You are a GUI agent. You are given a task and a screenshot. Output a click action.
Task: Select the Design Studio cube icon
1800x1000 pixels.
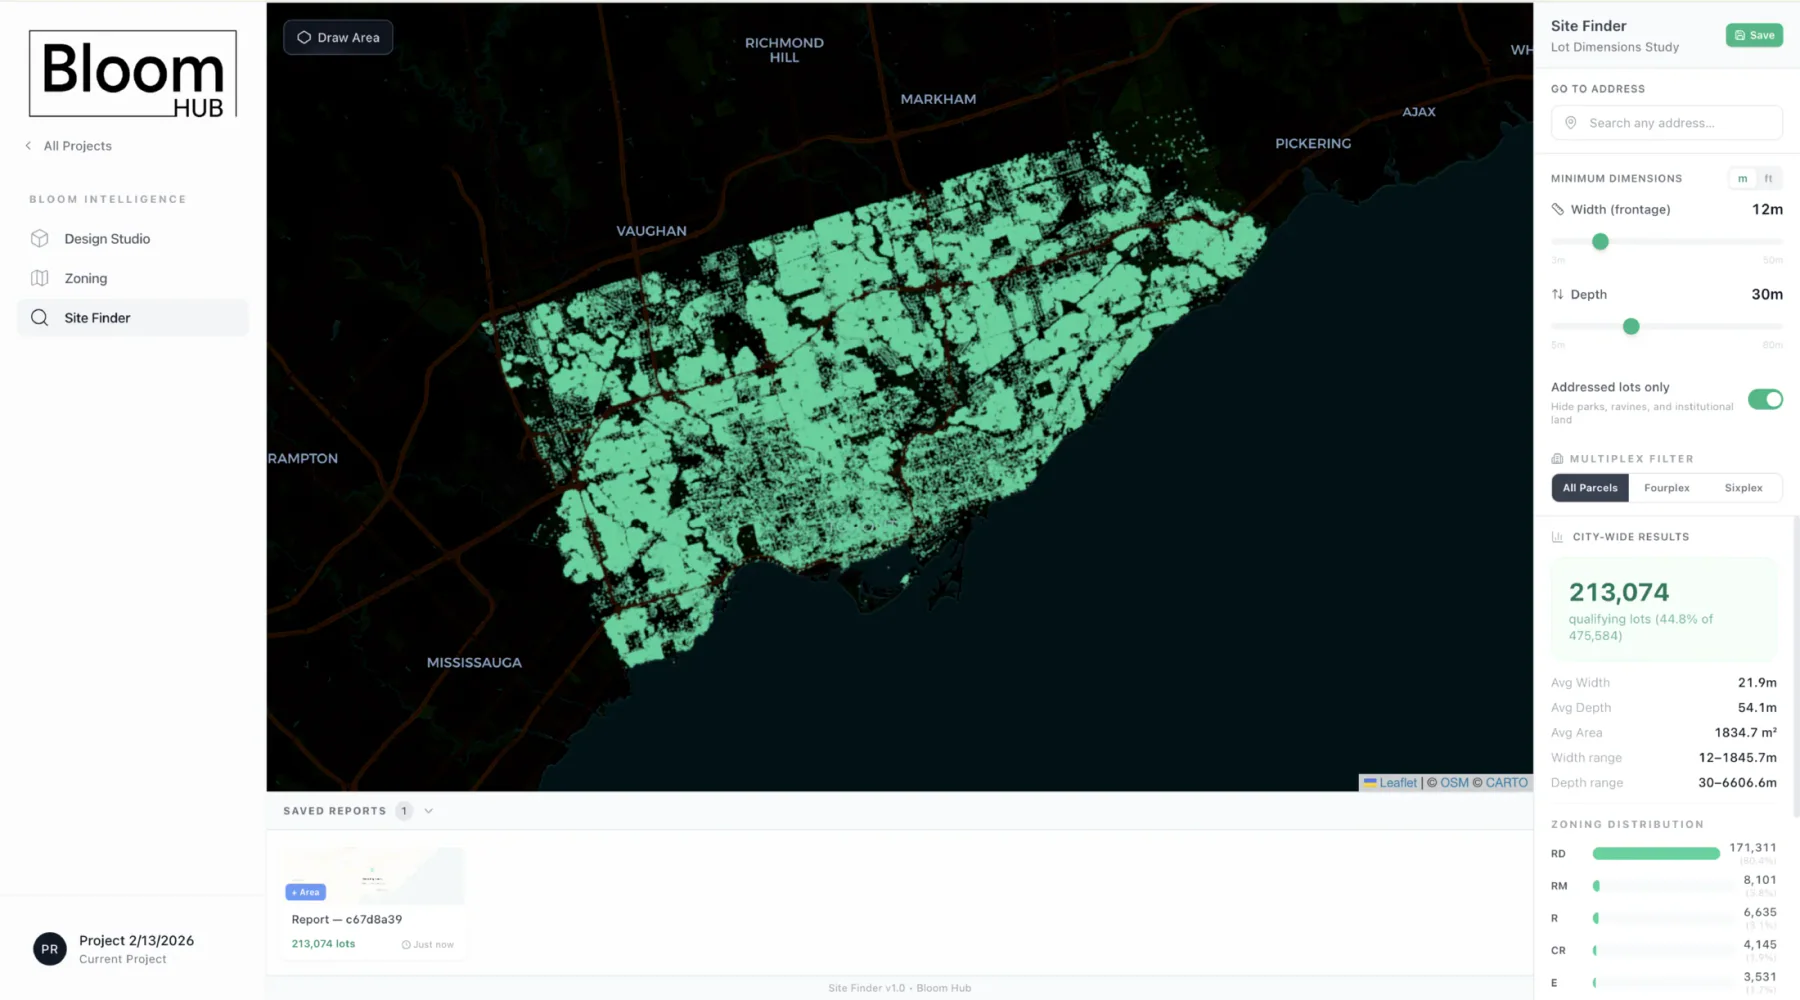click(38, 238)
